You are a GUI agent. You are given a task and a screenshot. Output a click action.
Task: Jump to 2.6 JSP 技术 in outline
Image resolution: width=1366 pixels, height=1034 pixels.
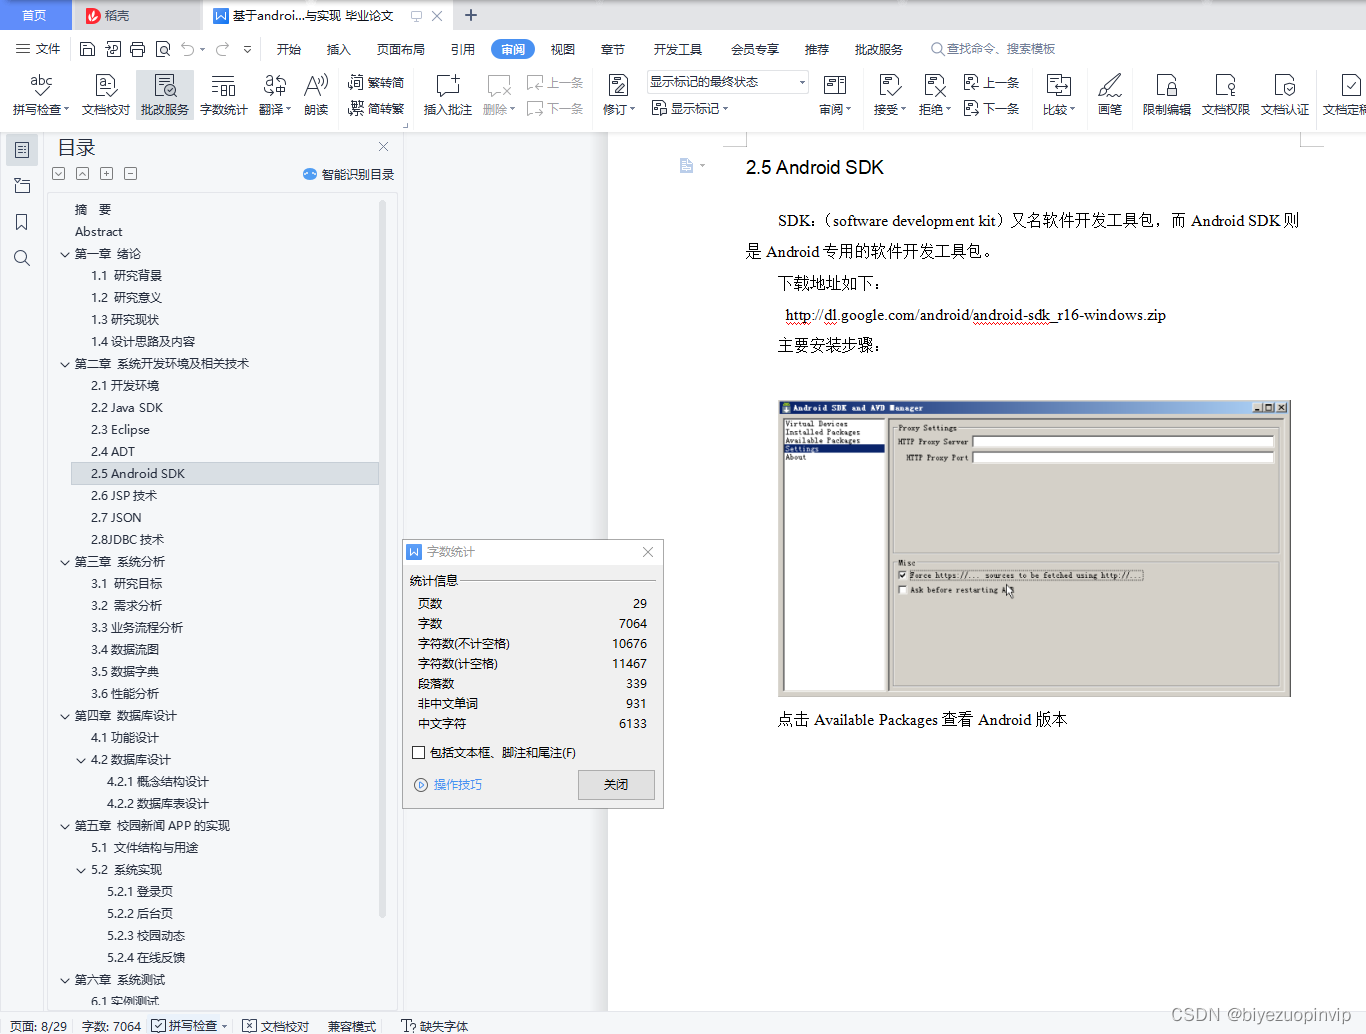pos(124,496)
